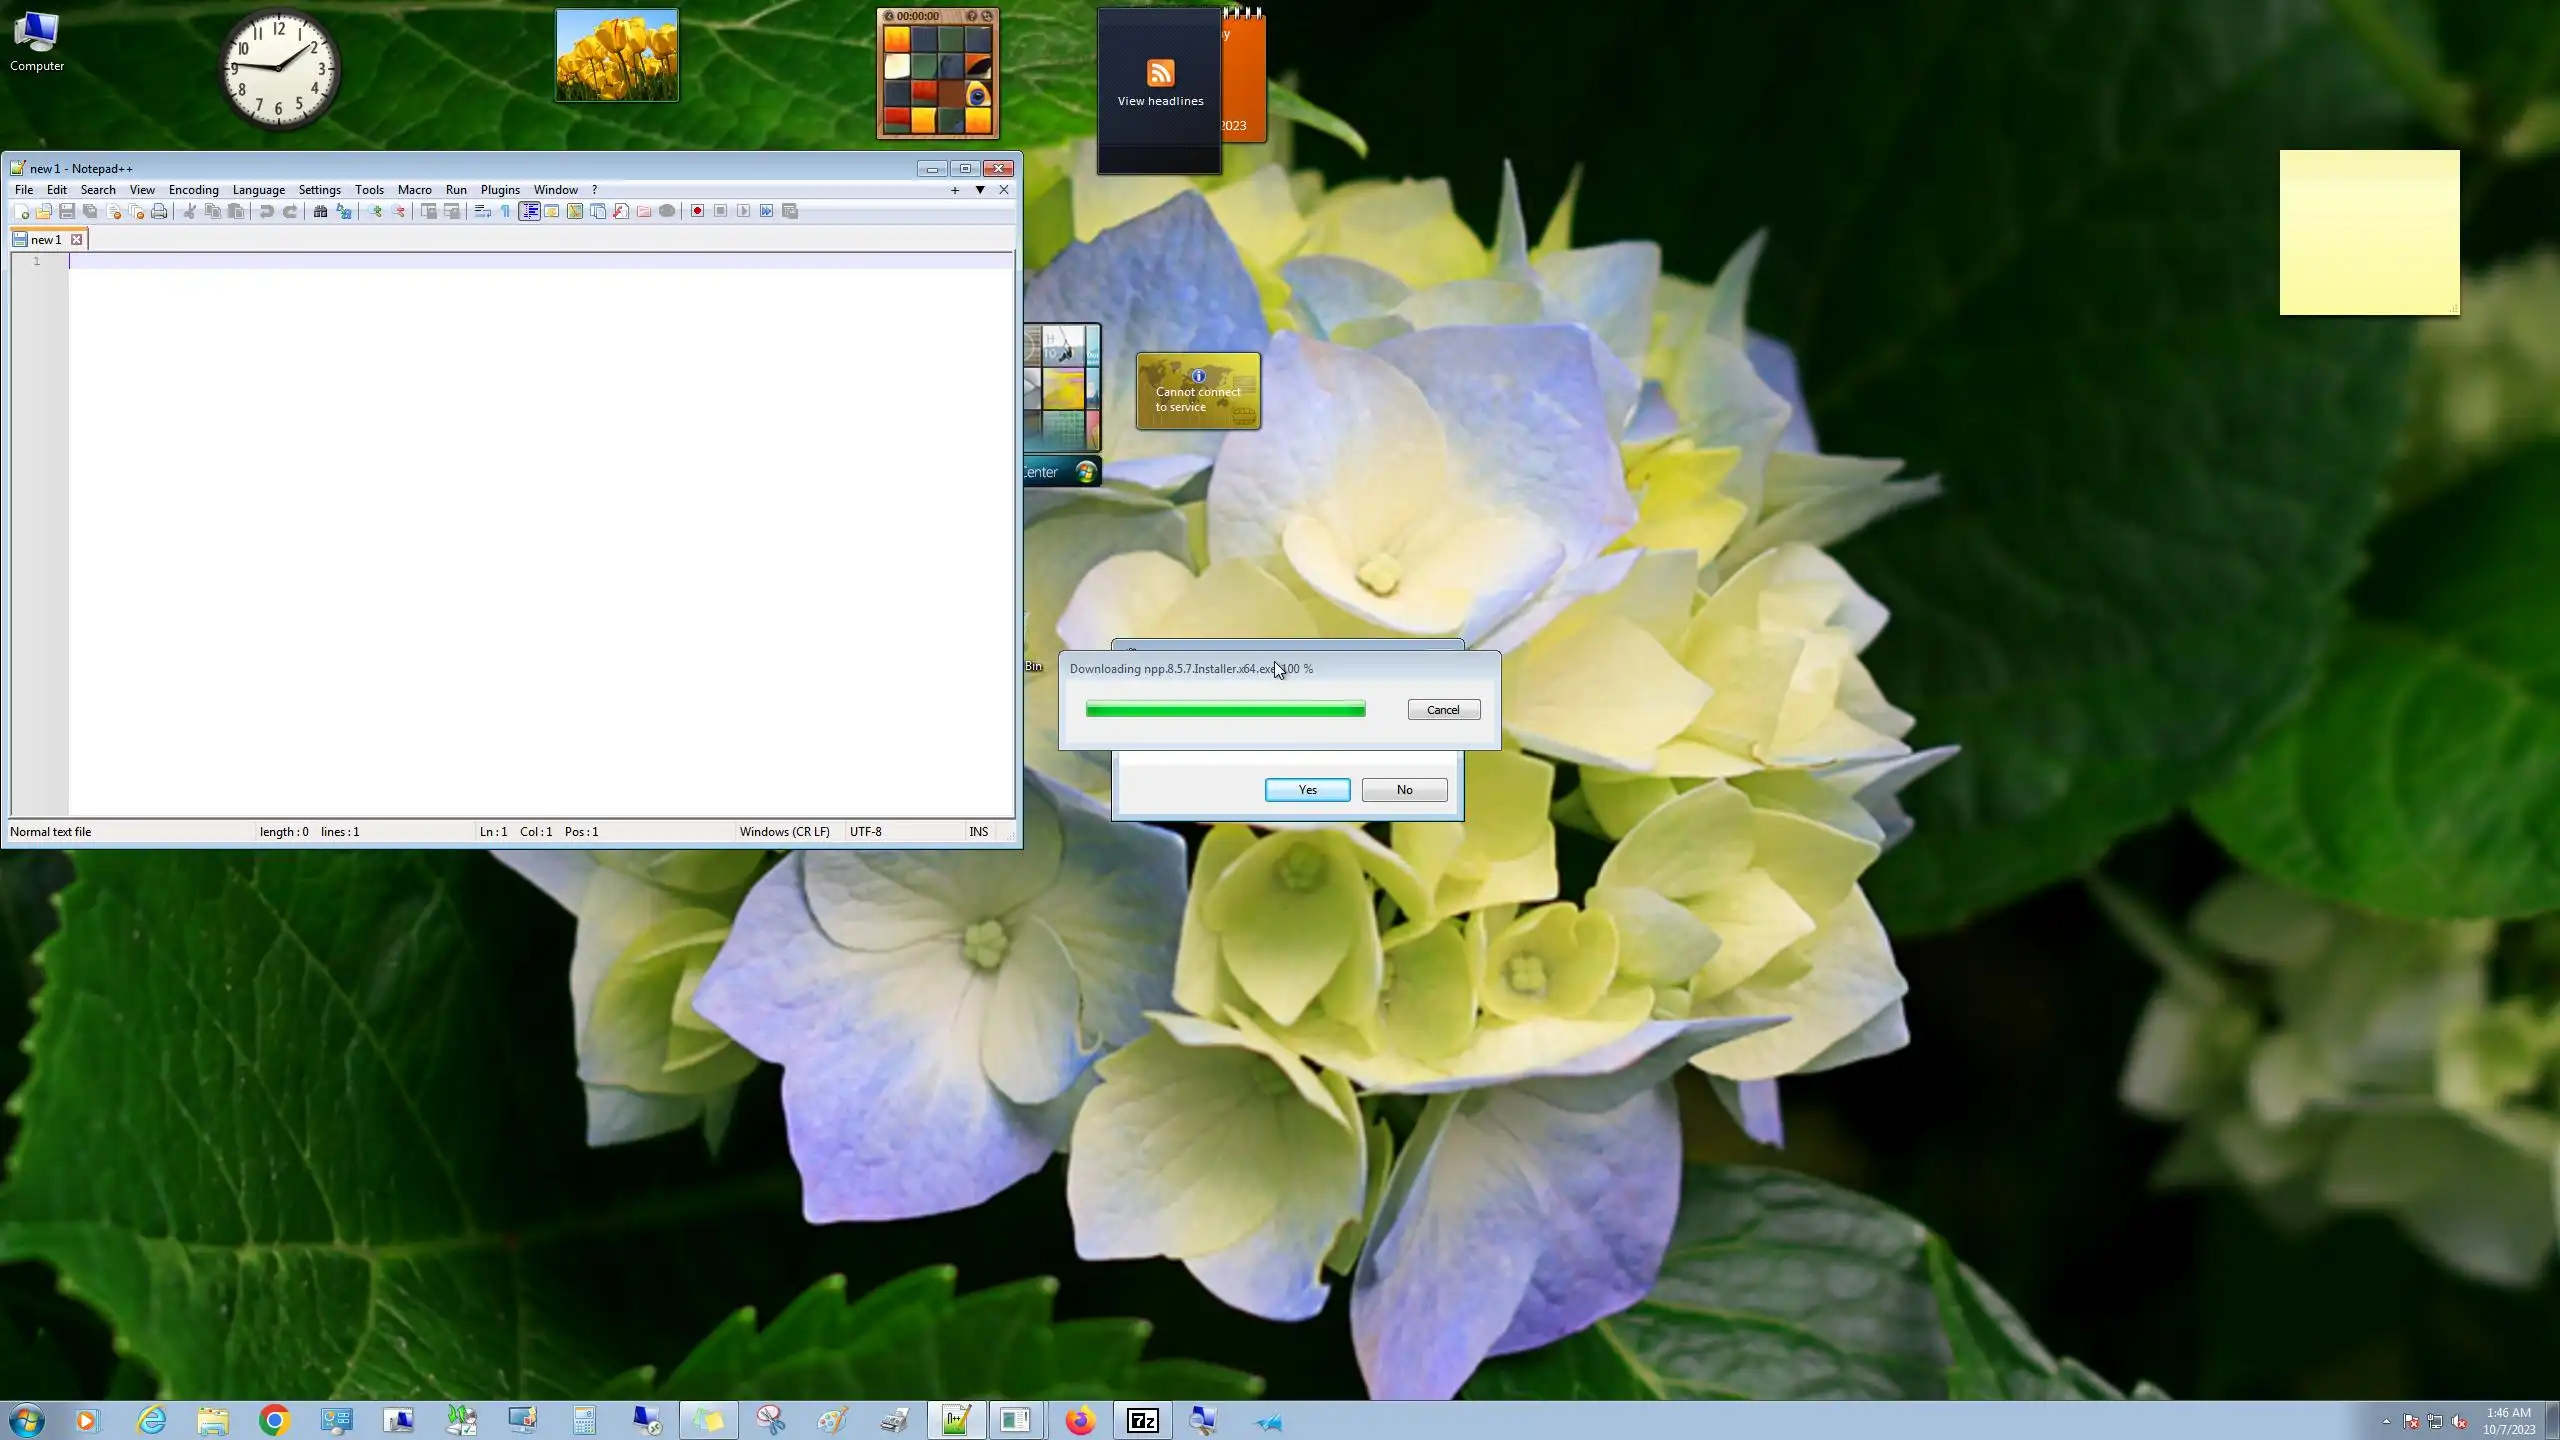Open Find using the binoculars icon
The height and width of the screenshot is (1440, 2560).
tap(320, 211)
